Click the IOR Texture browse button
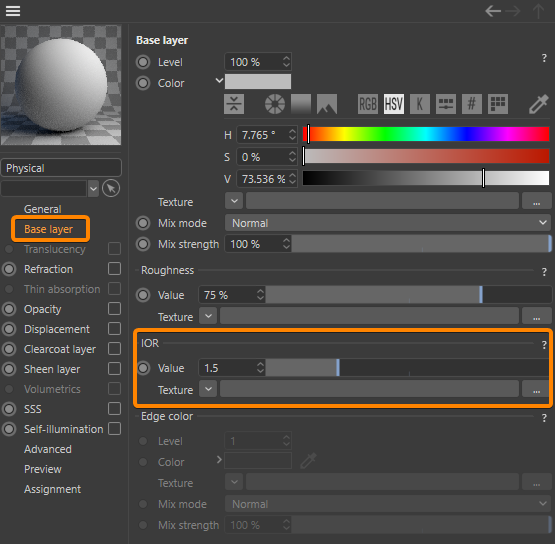Viewport: 555px width, 544px height. click(537, 389)
